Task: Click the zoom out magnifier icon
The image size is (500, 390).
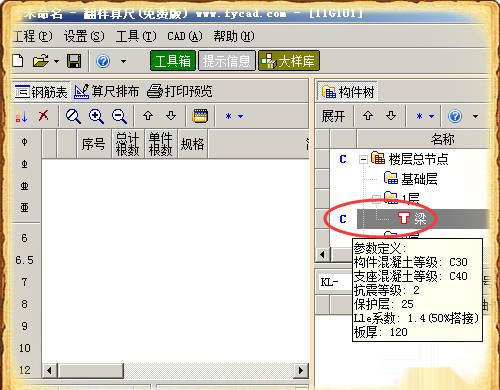Action: [119, 116]
